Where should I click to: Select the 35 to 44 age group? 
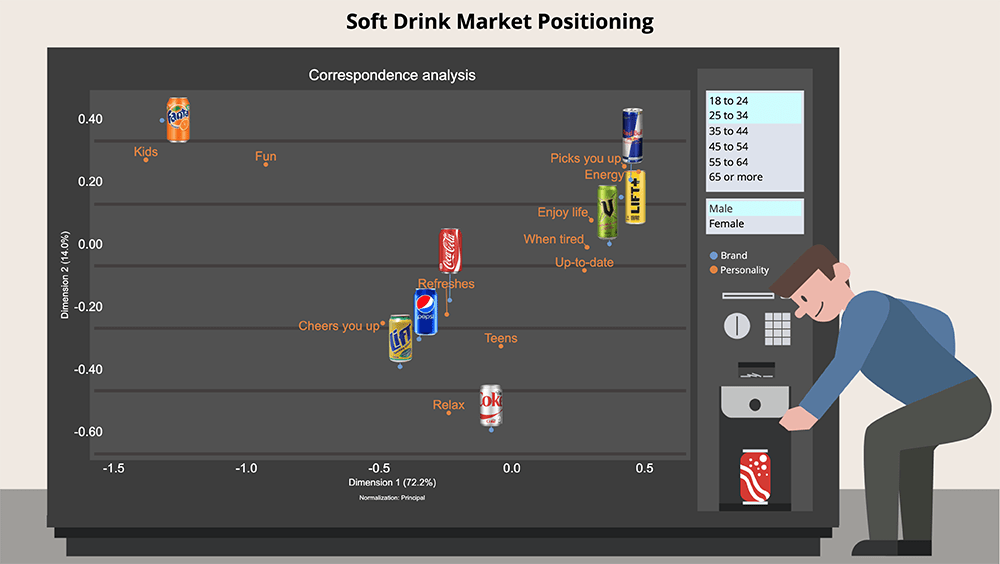click(753, 131)
